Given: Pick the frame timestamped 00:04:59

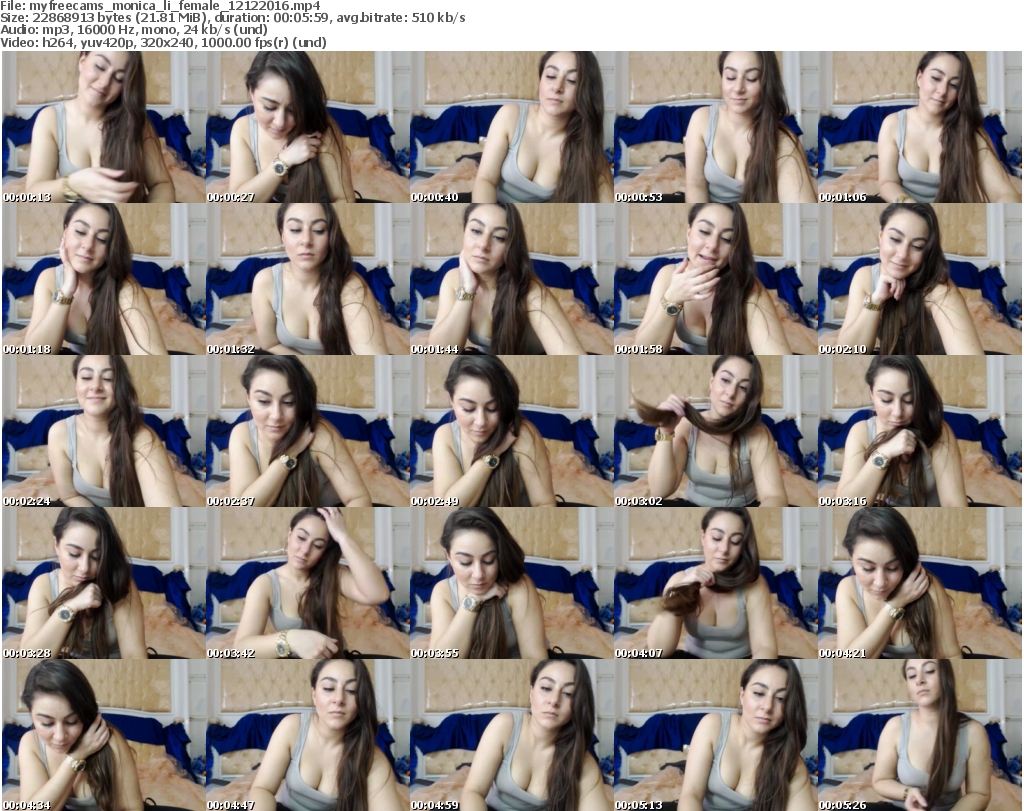Looking at the screenshot, I should coord(511,735).
